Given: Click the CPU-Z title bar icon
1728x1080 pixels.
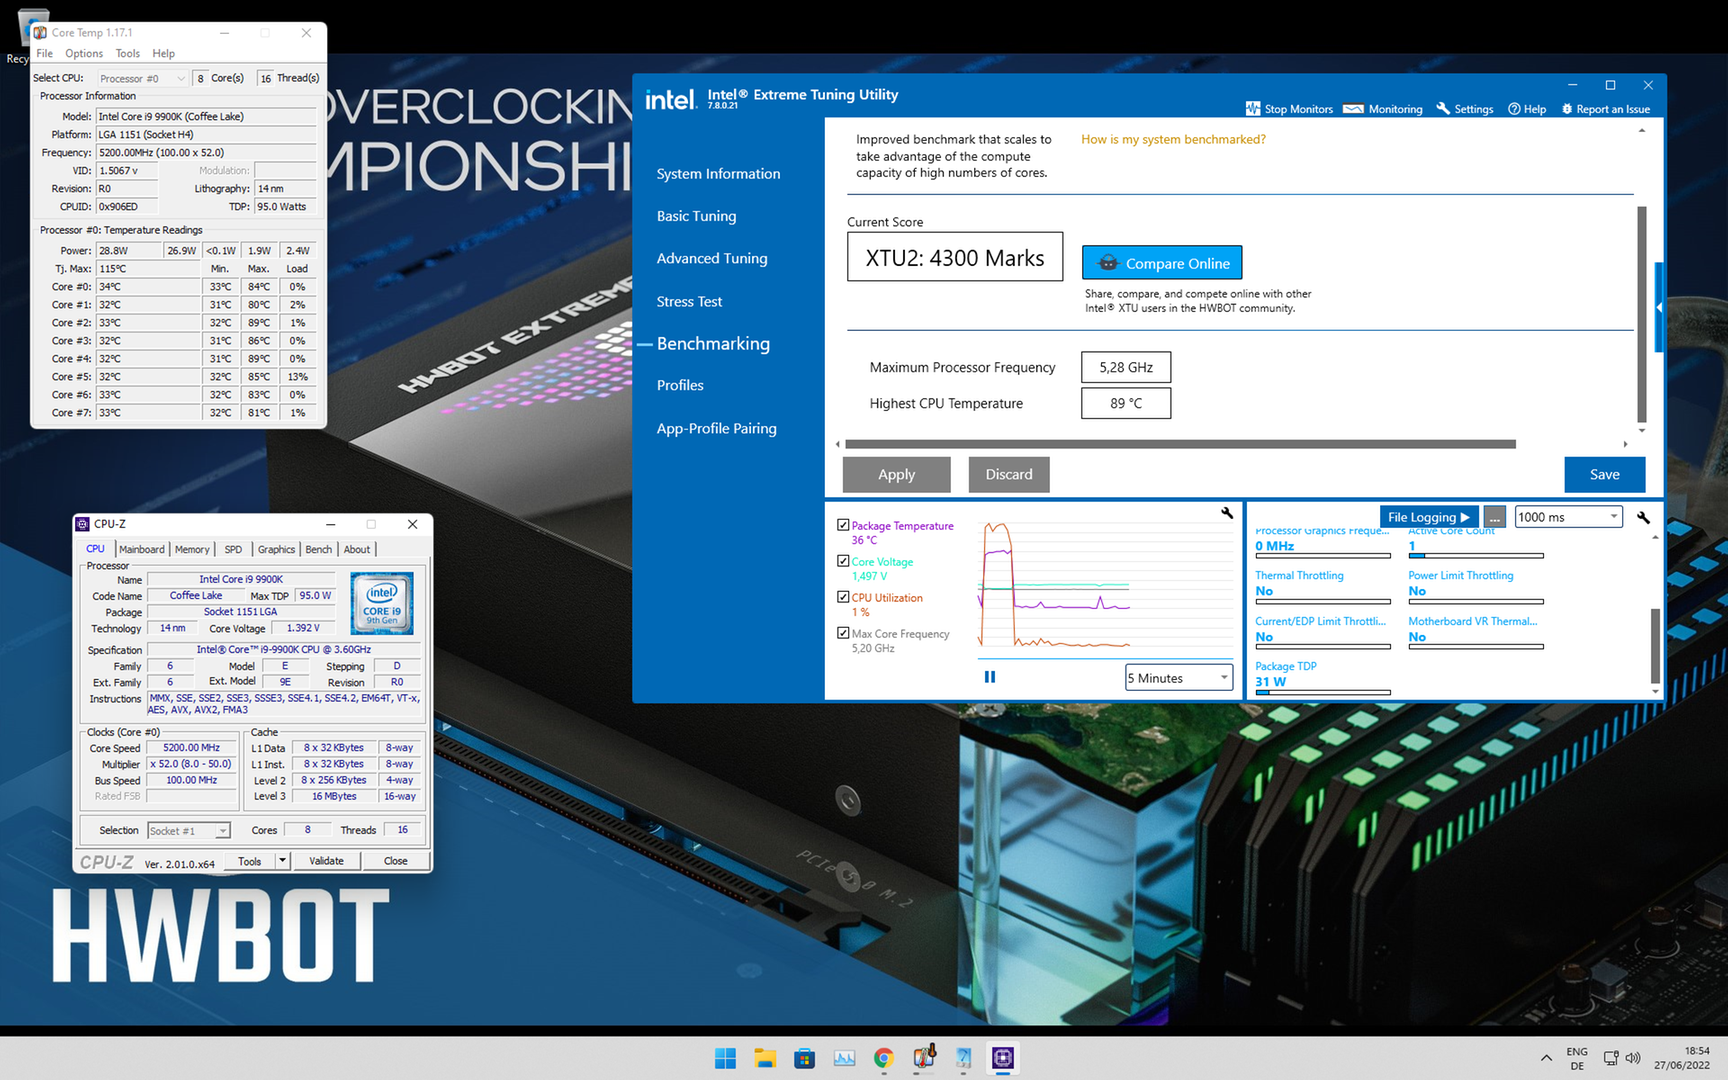Looking at the screenshot, I should [82, 524].
